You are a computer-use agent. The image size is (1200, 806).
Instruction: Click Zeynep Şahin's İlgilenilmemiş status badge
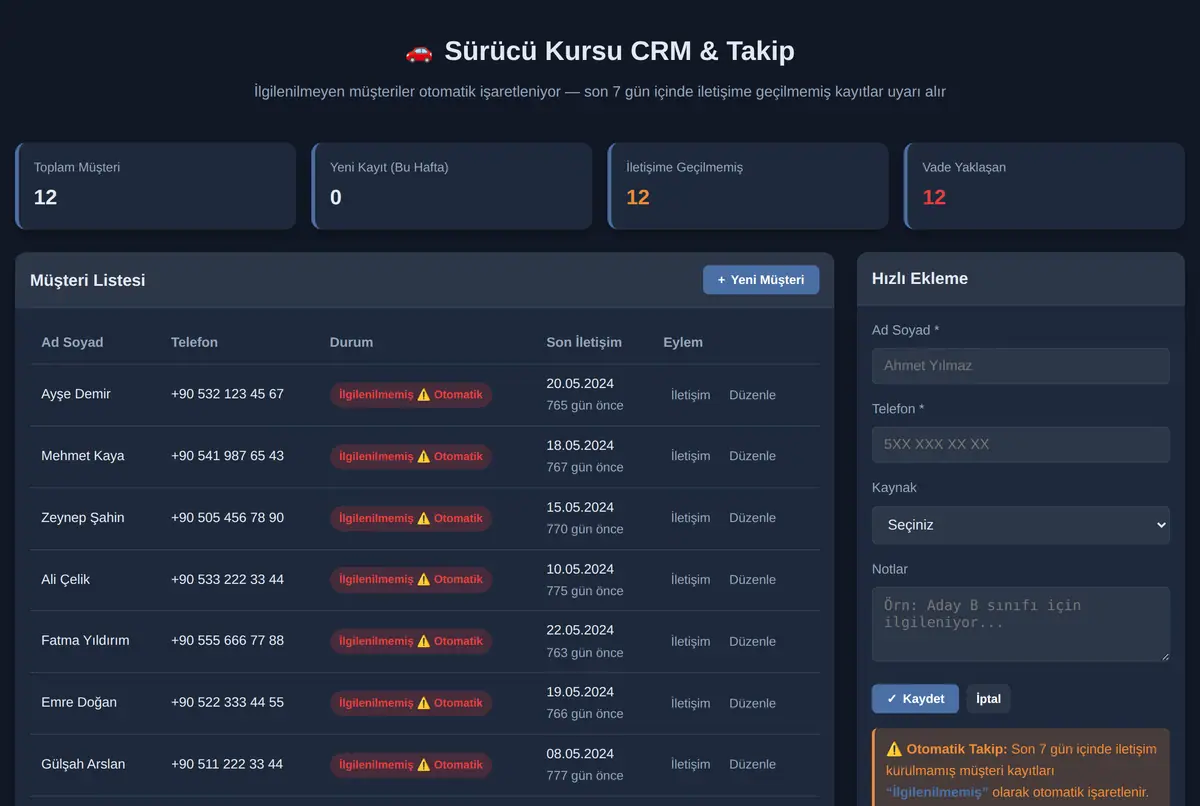click(x=411, y=518)
